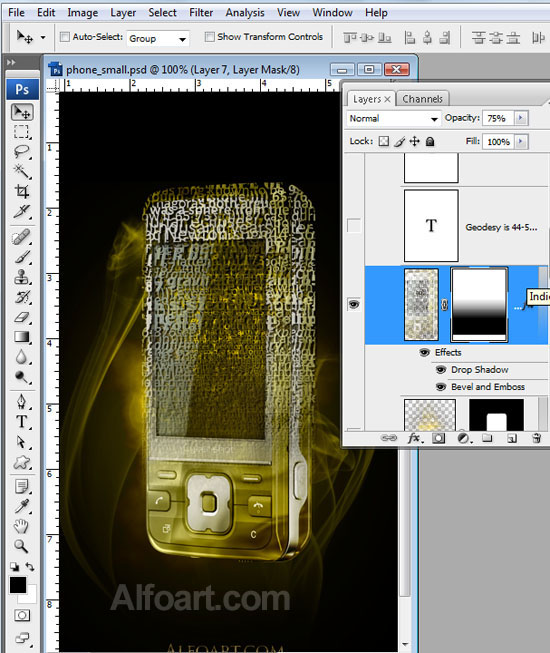Select the Dodge tool
Image resolution: width=550 pixels, height=653 pixels.
[21, 377]
